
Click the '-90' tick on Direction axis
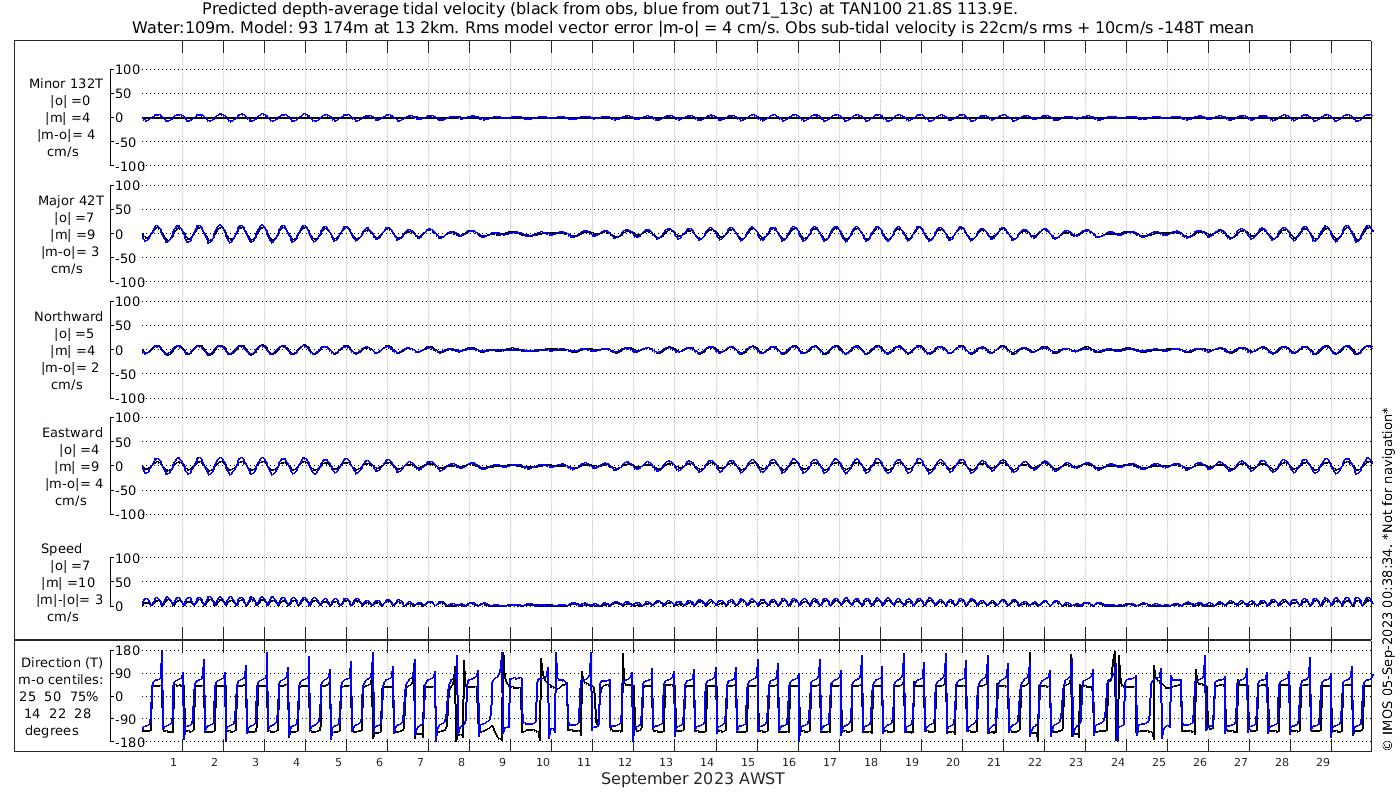point(127,719)
